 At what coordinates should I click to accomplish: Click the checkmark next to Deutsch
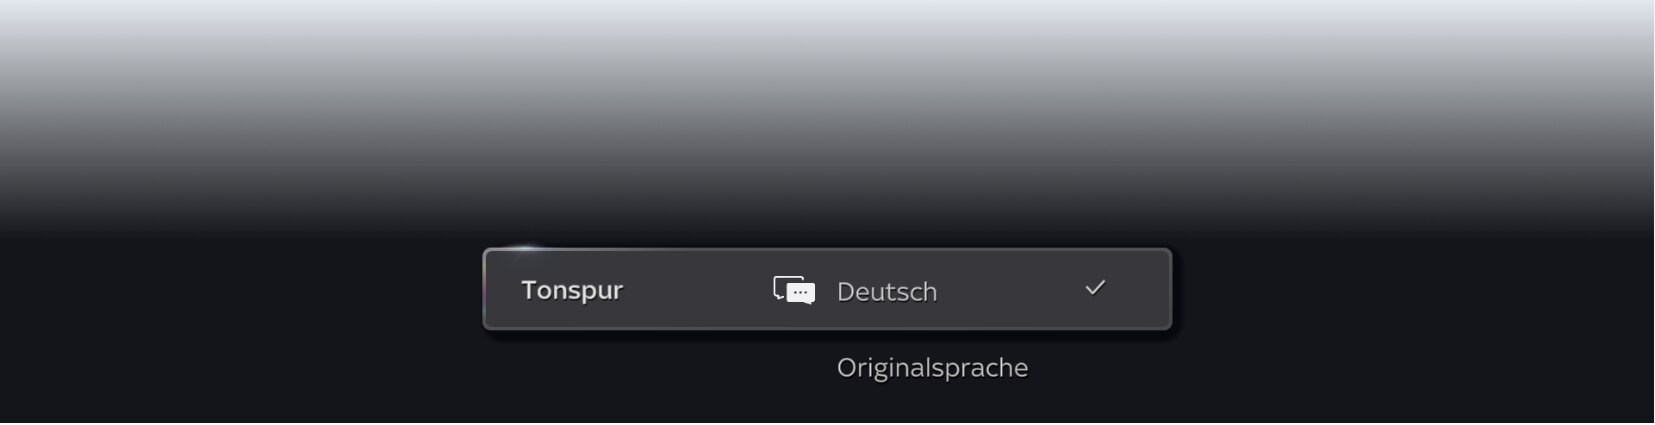click(x=1095, y=288)
